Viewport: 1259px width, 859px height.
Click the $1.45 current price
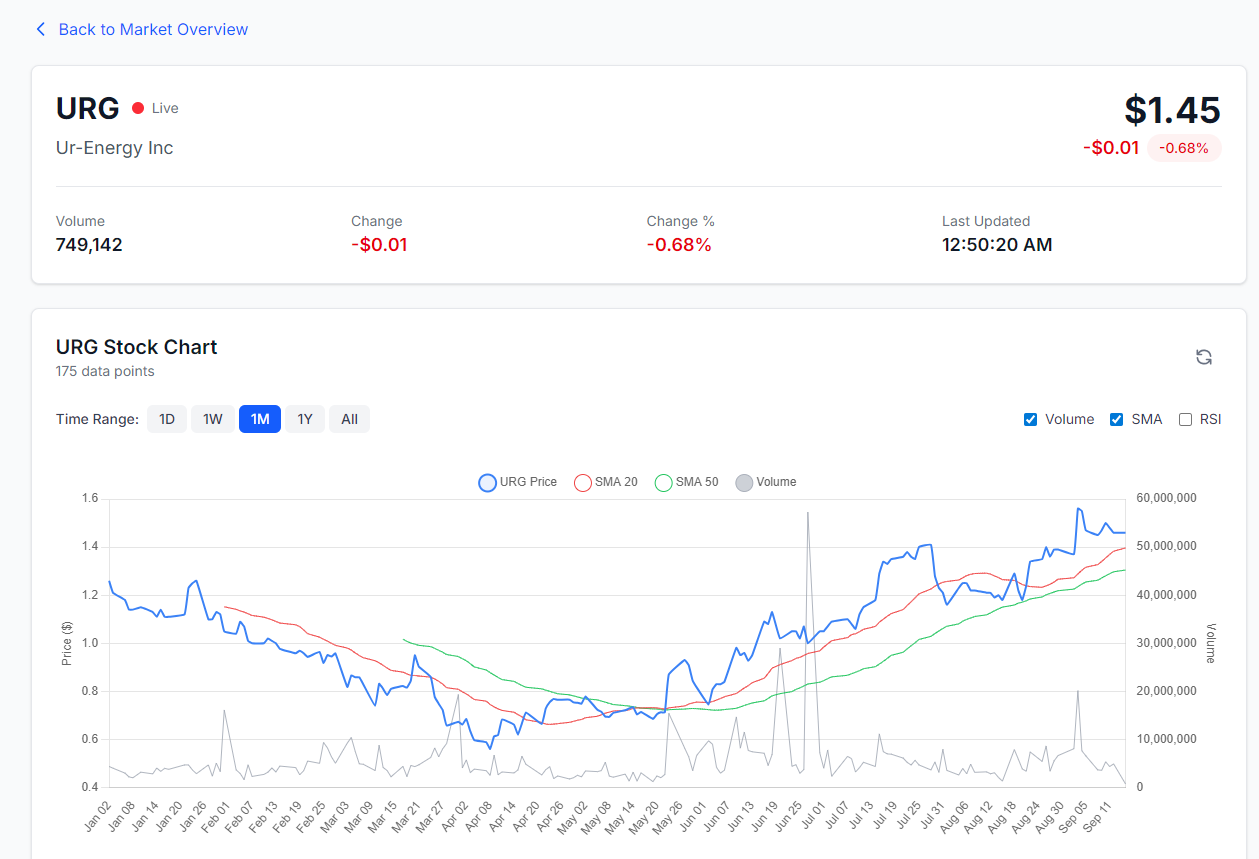coord(1172,109)
